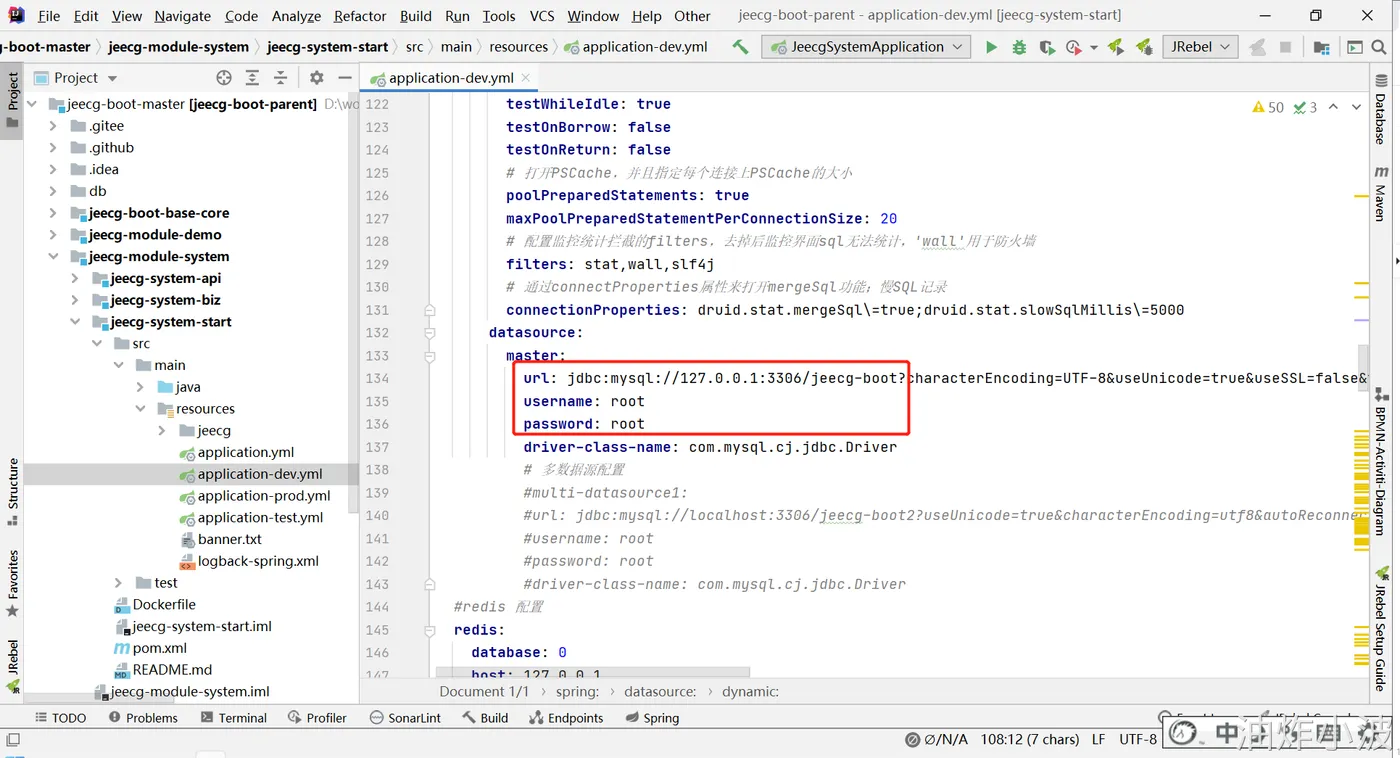Close the application-dev.yml editor tab

[x=526, y=77]
